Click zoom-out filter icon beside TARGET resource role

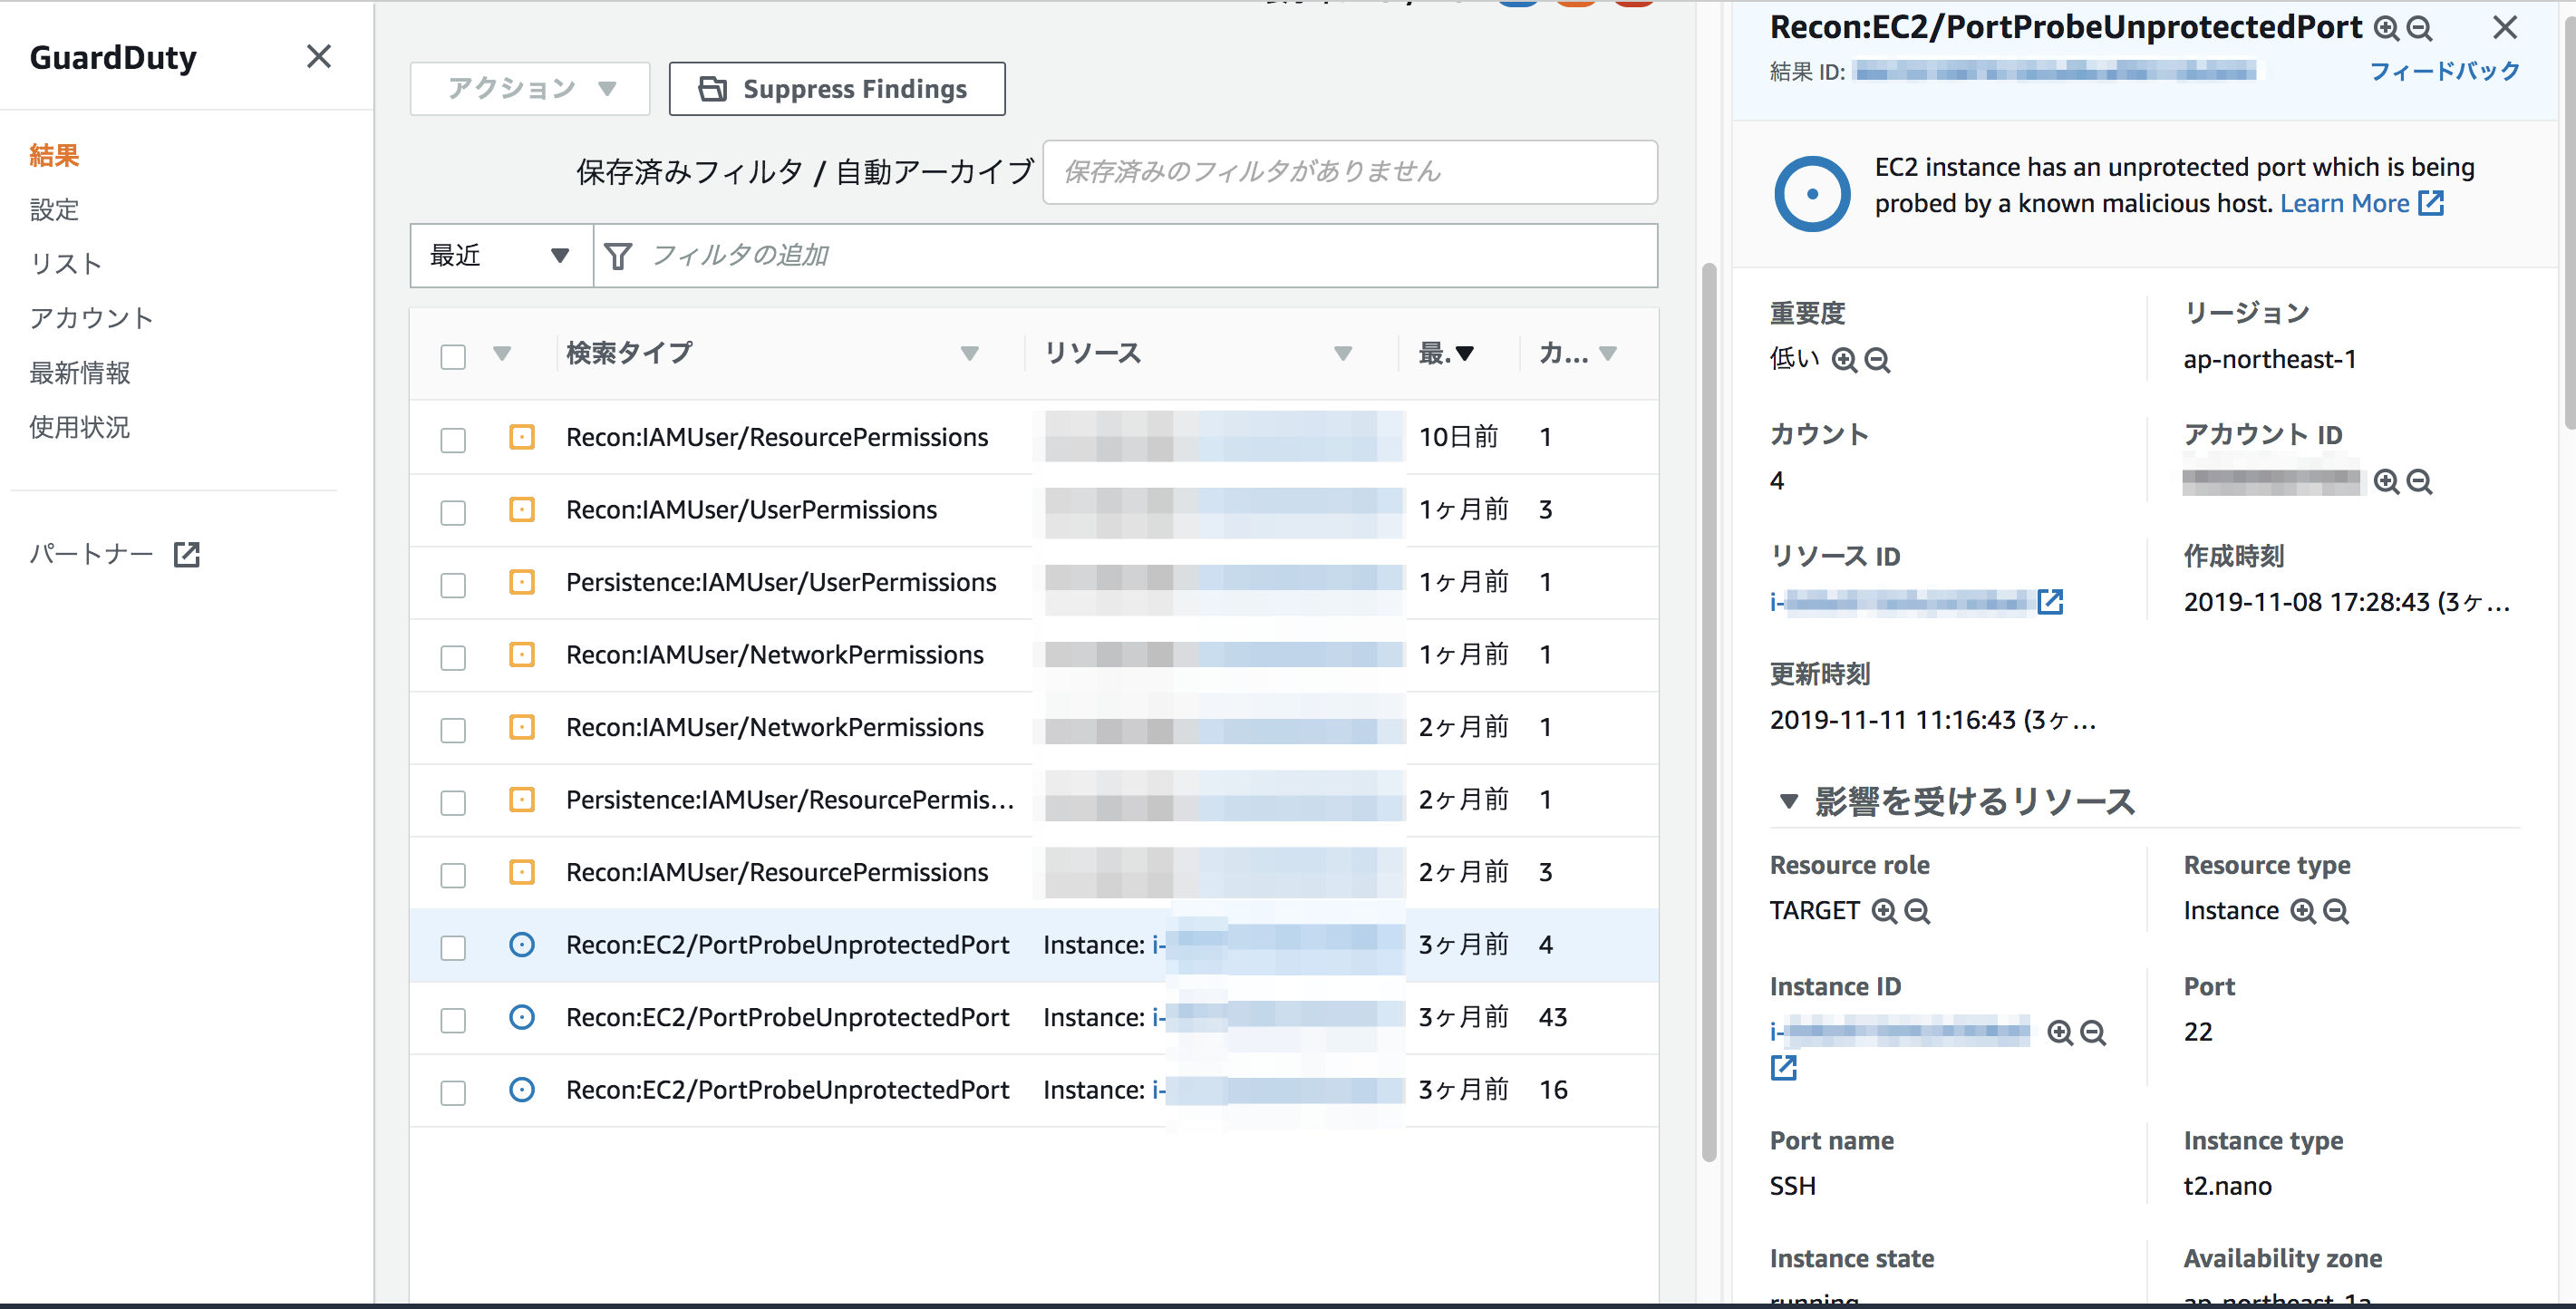(x=1917, y=911)
